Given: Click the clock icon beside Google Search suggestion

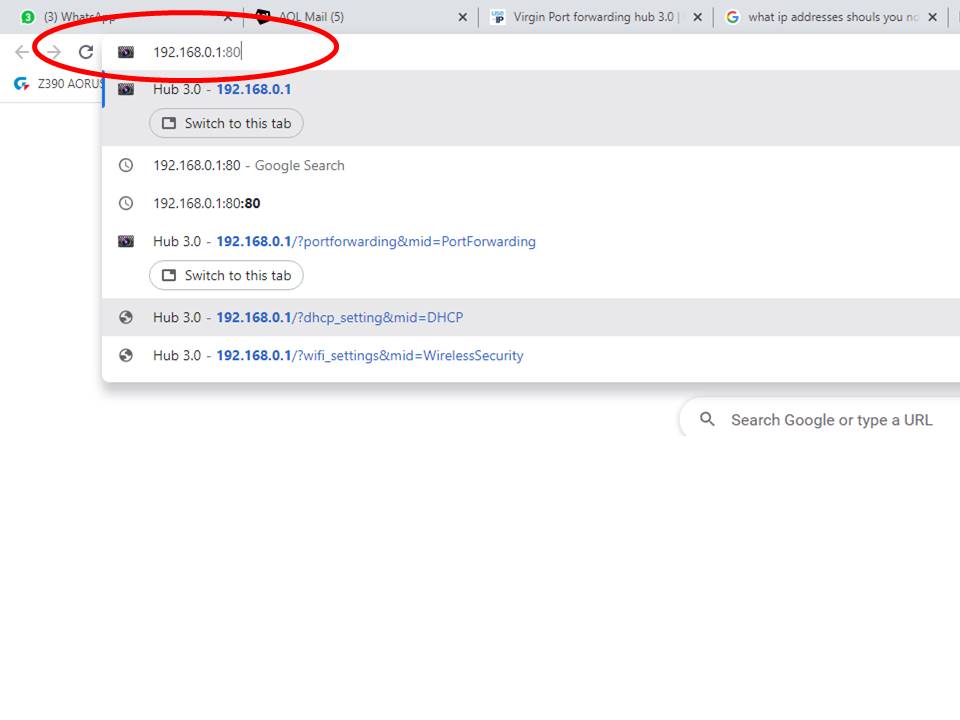Looking at the screenshot, I should [126, 166].
